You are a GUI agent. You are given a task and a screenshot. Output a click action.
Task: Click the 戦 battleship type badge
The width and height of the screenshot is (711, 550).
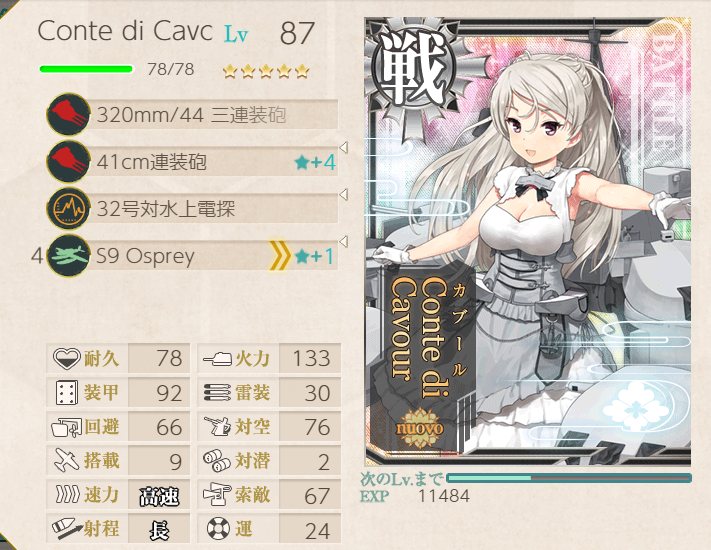click(412, 69)
